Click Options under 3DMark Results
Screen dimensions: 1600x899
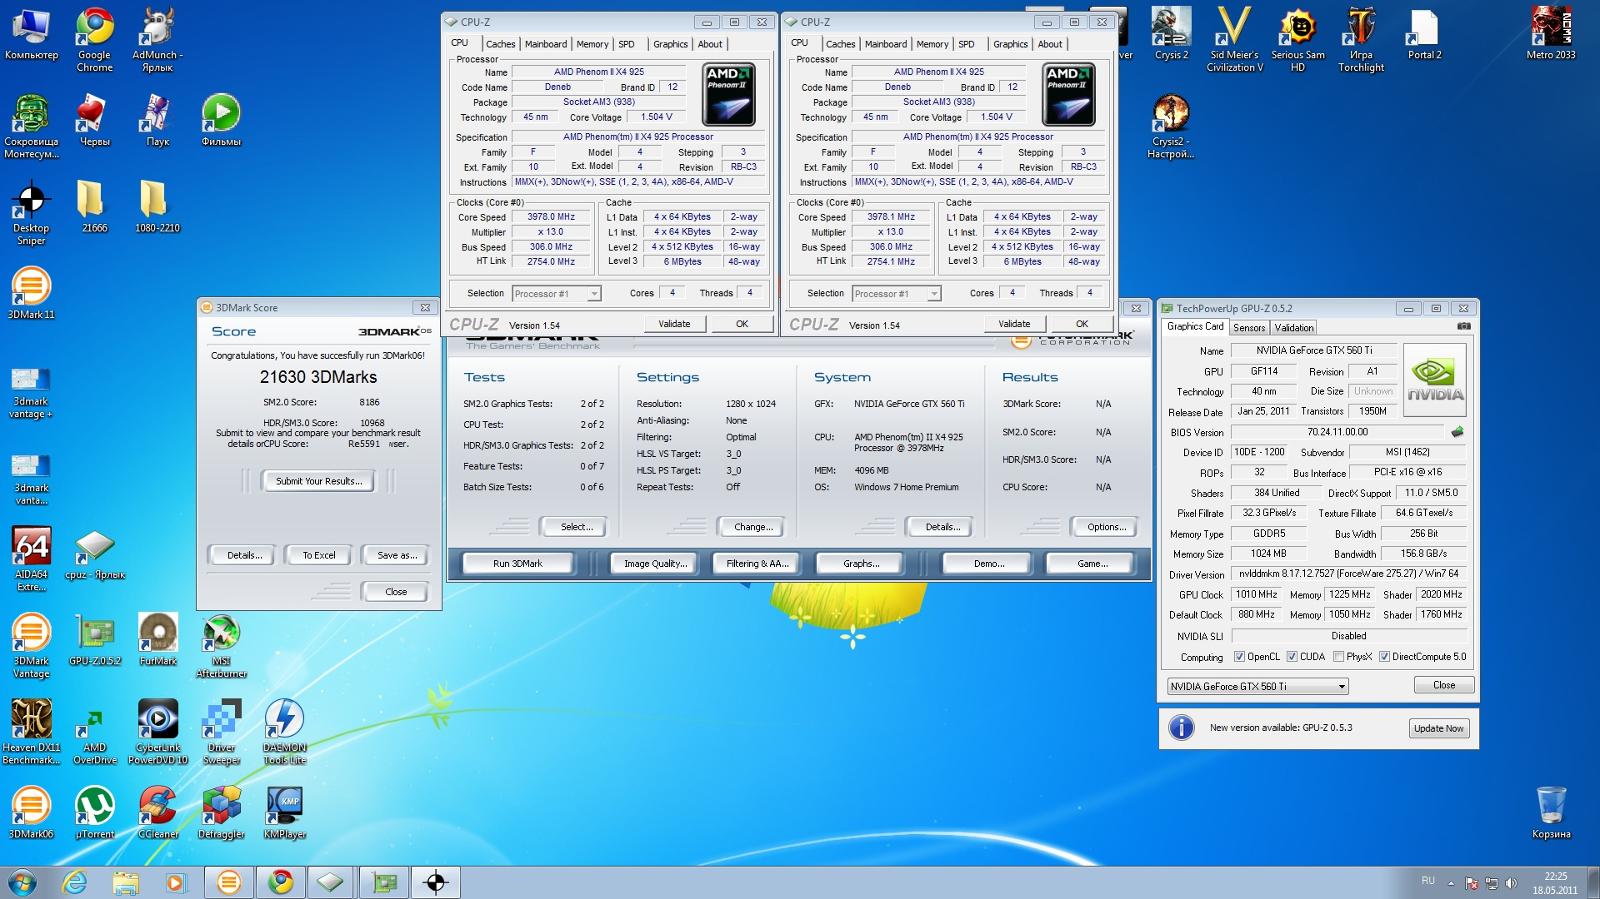tap(1106, 527)
